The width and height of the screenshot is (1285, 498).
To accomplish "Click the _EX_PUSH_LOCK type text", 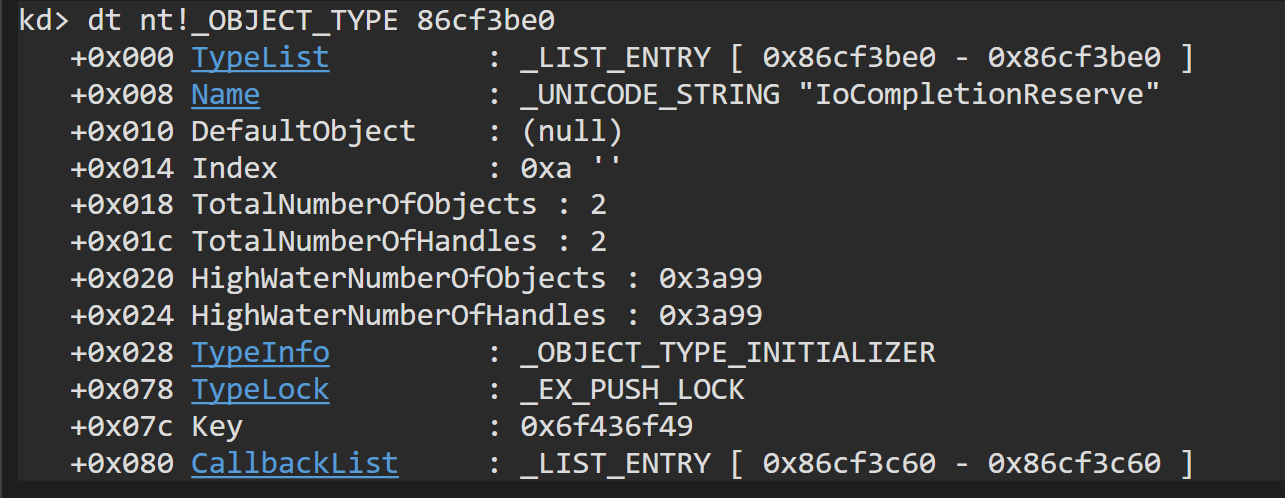I will (x=633, y=390).
